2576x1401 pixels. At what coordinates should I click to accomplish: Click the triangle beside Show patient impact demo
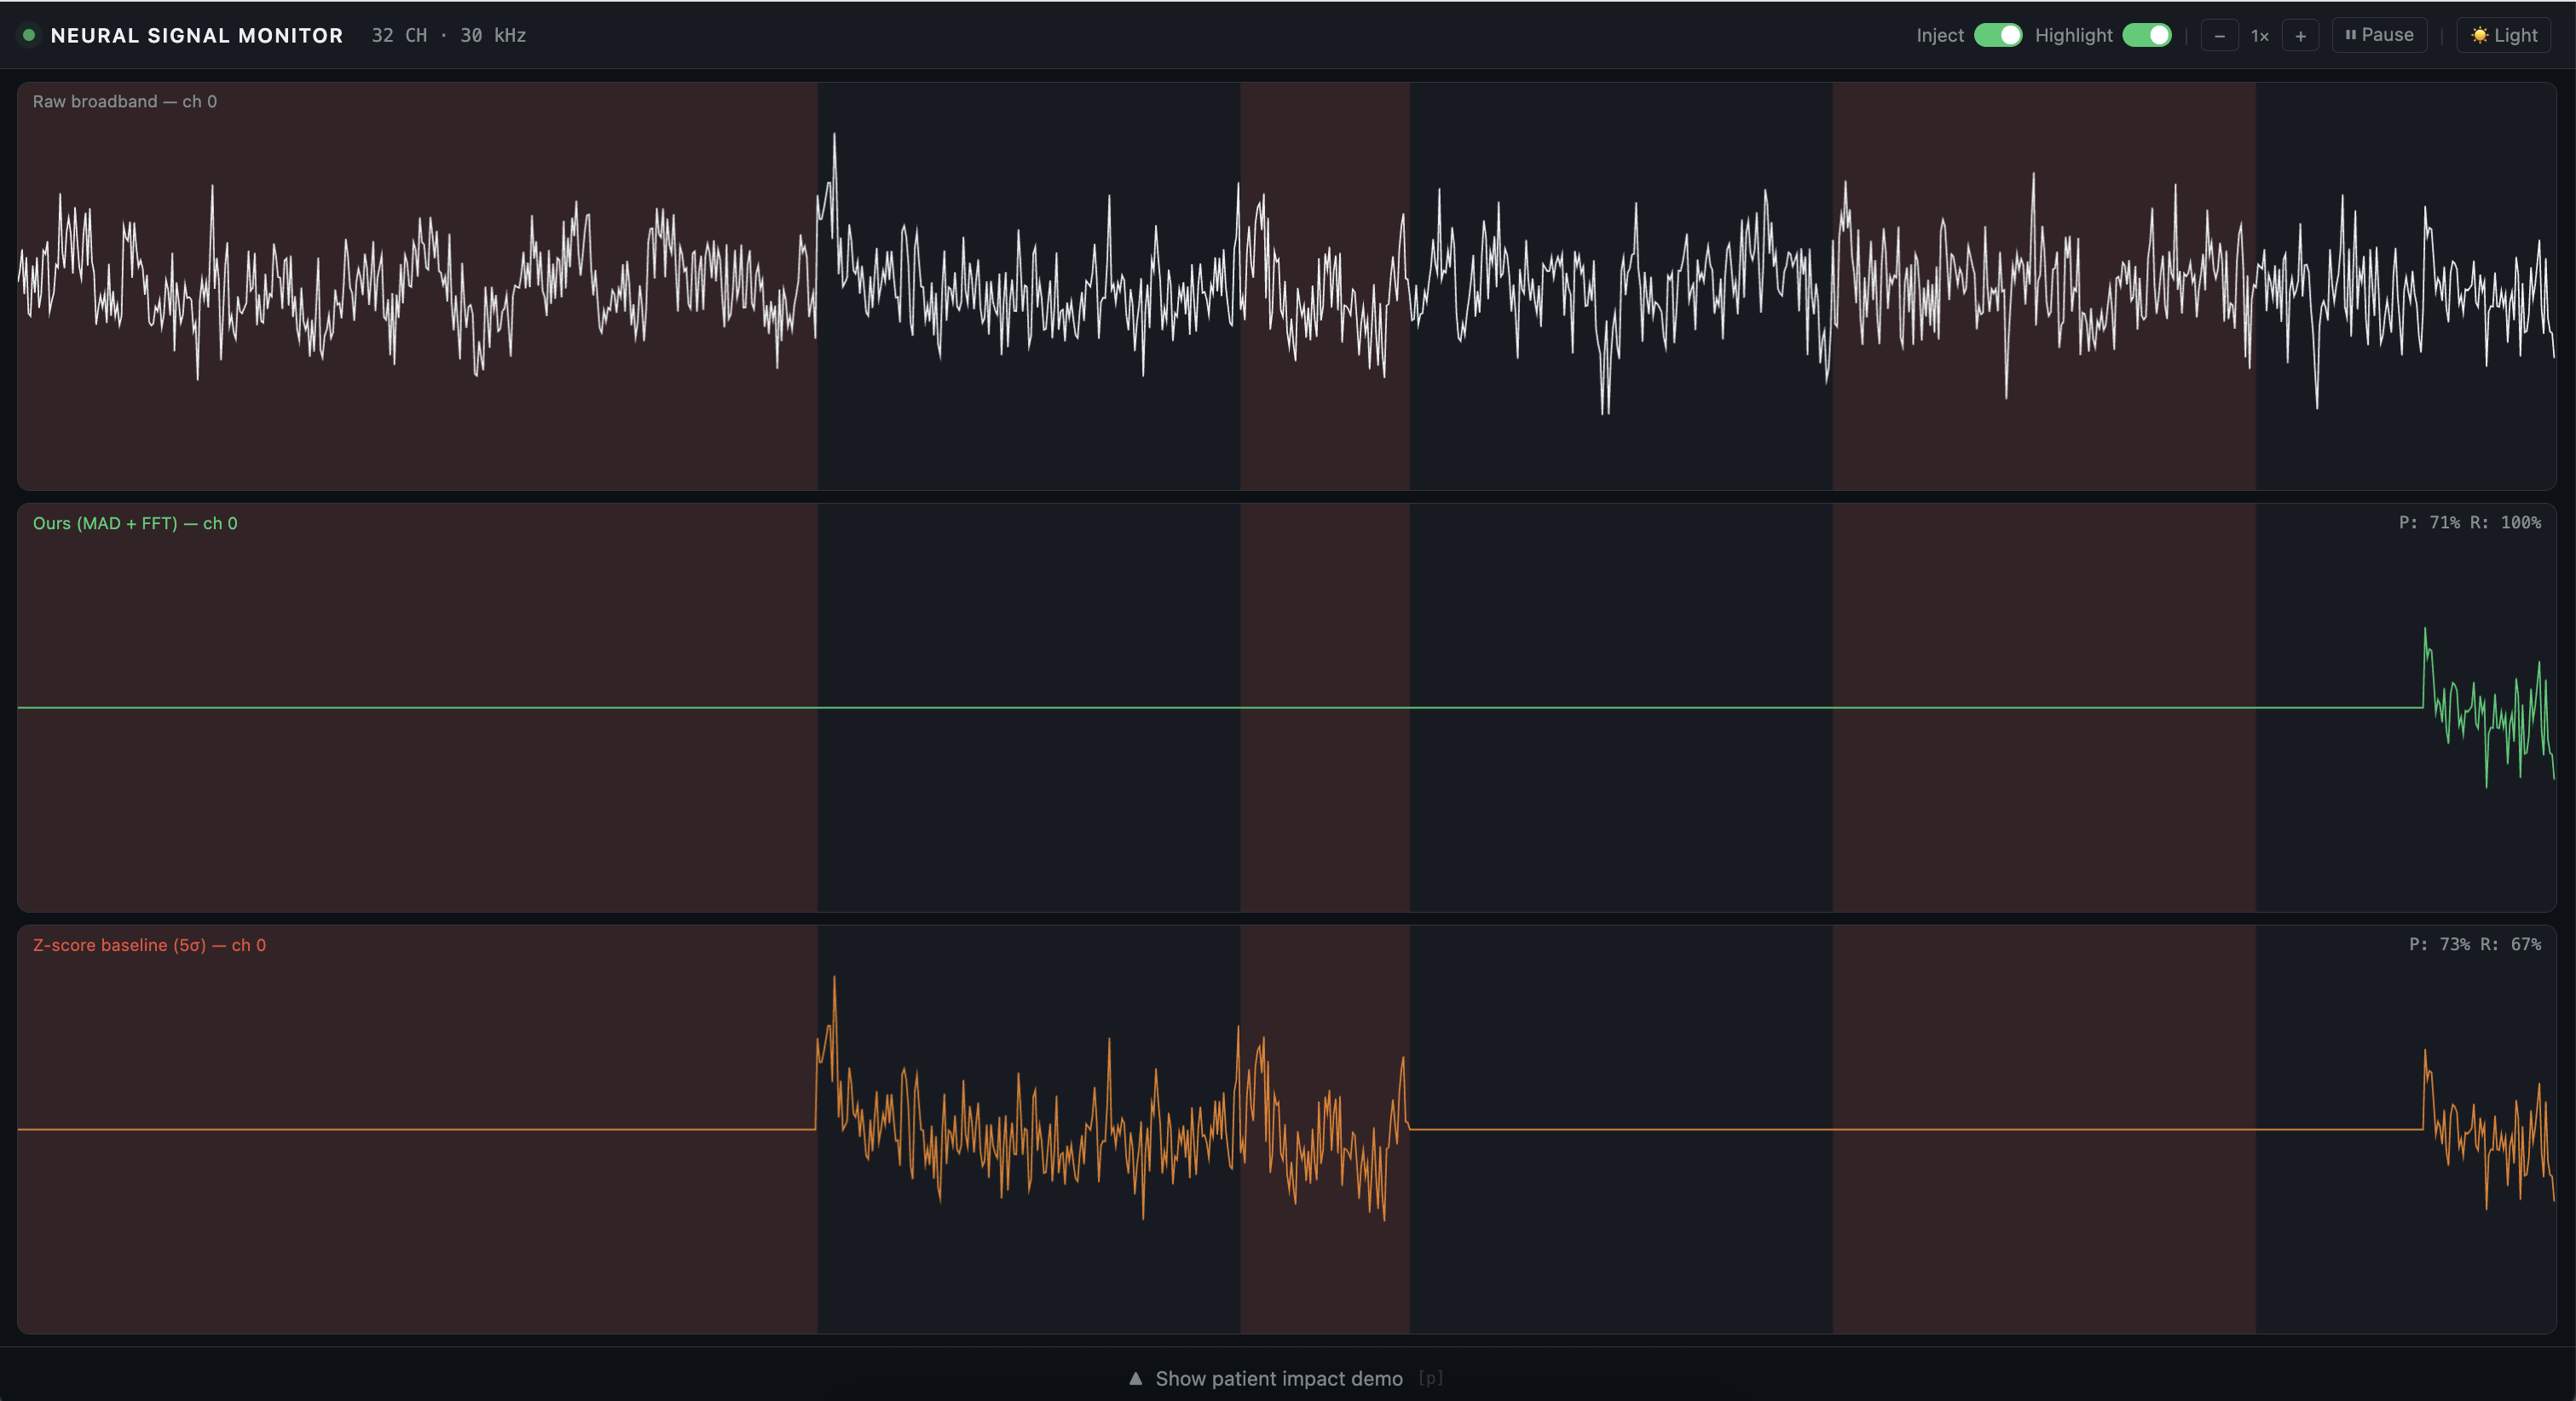pos(1135,1378)
